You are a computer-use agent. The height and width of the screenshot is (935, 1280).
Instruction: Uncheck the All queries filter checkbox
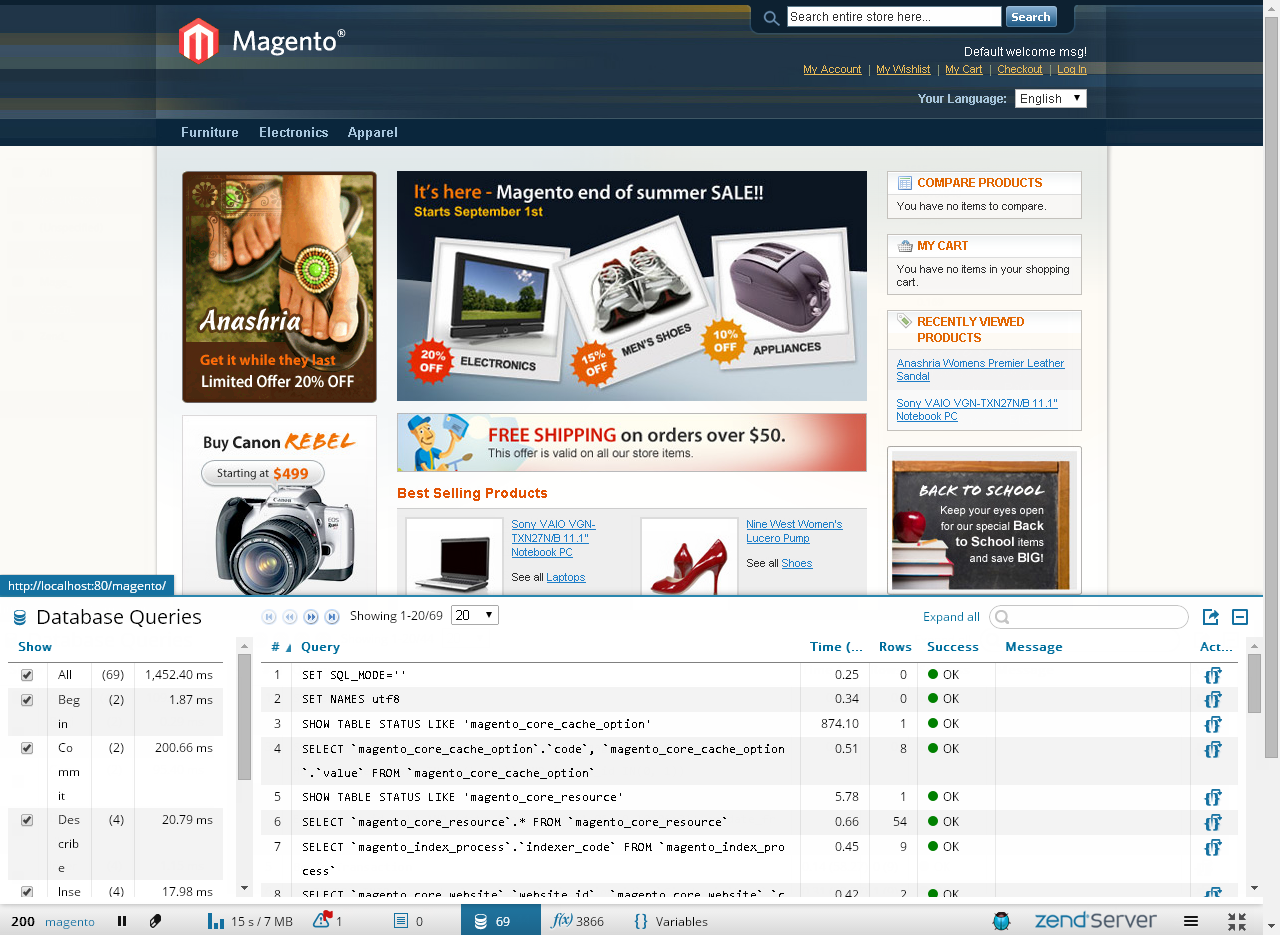(27, 676)
